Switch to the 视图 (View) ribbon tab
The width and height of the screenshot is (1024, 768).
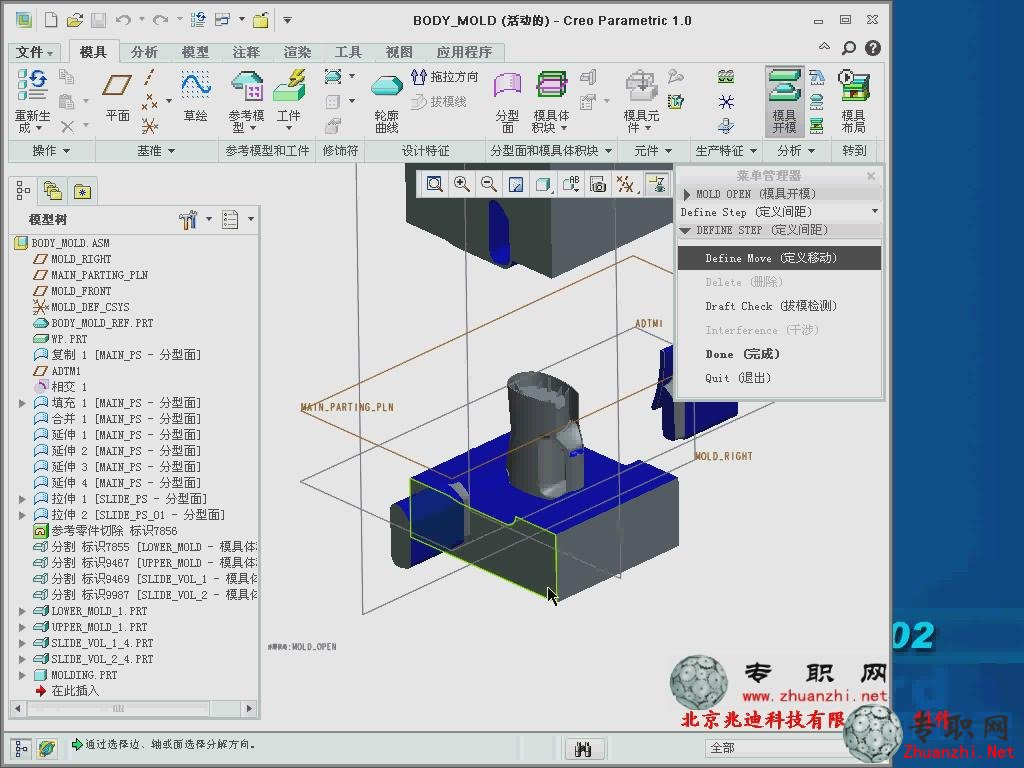(399, 52)
